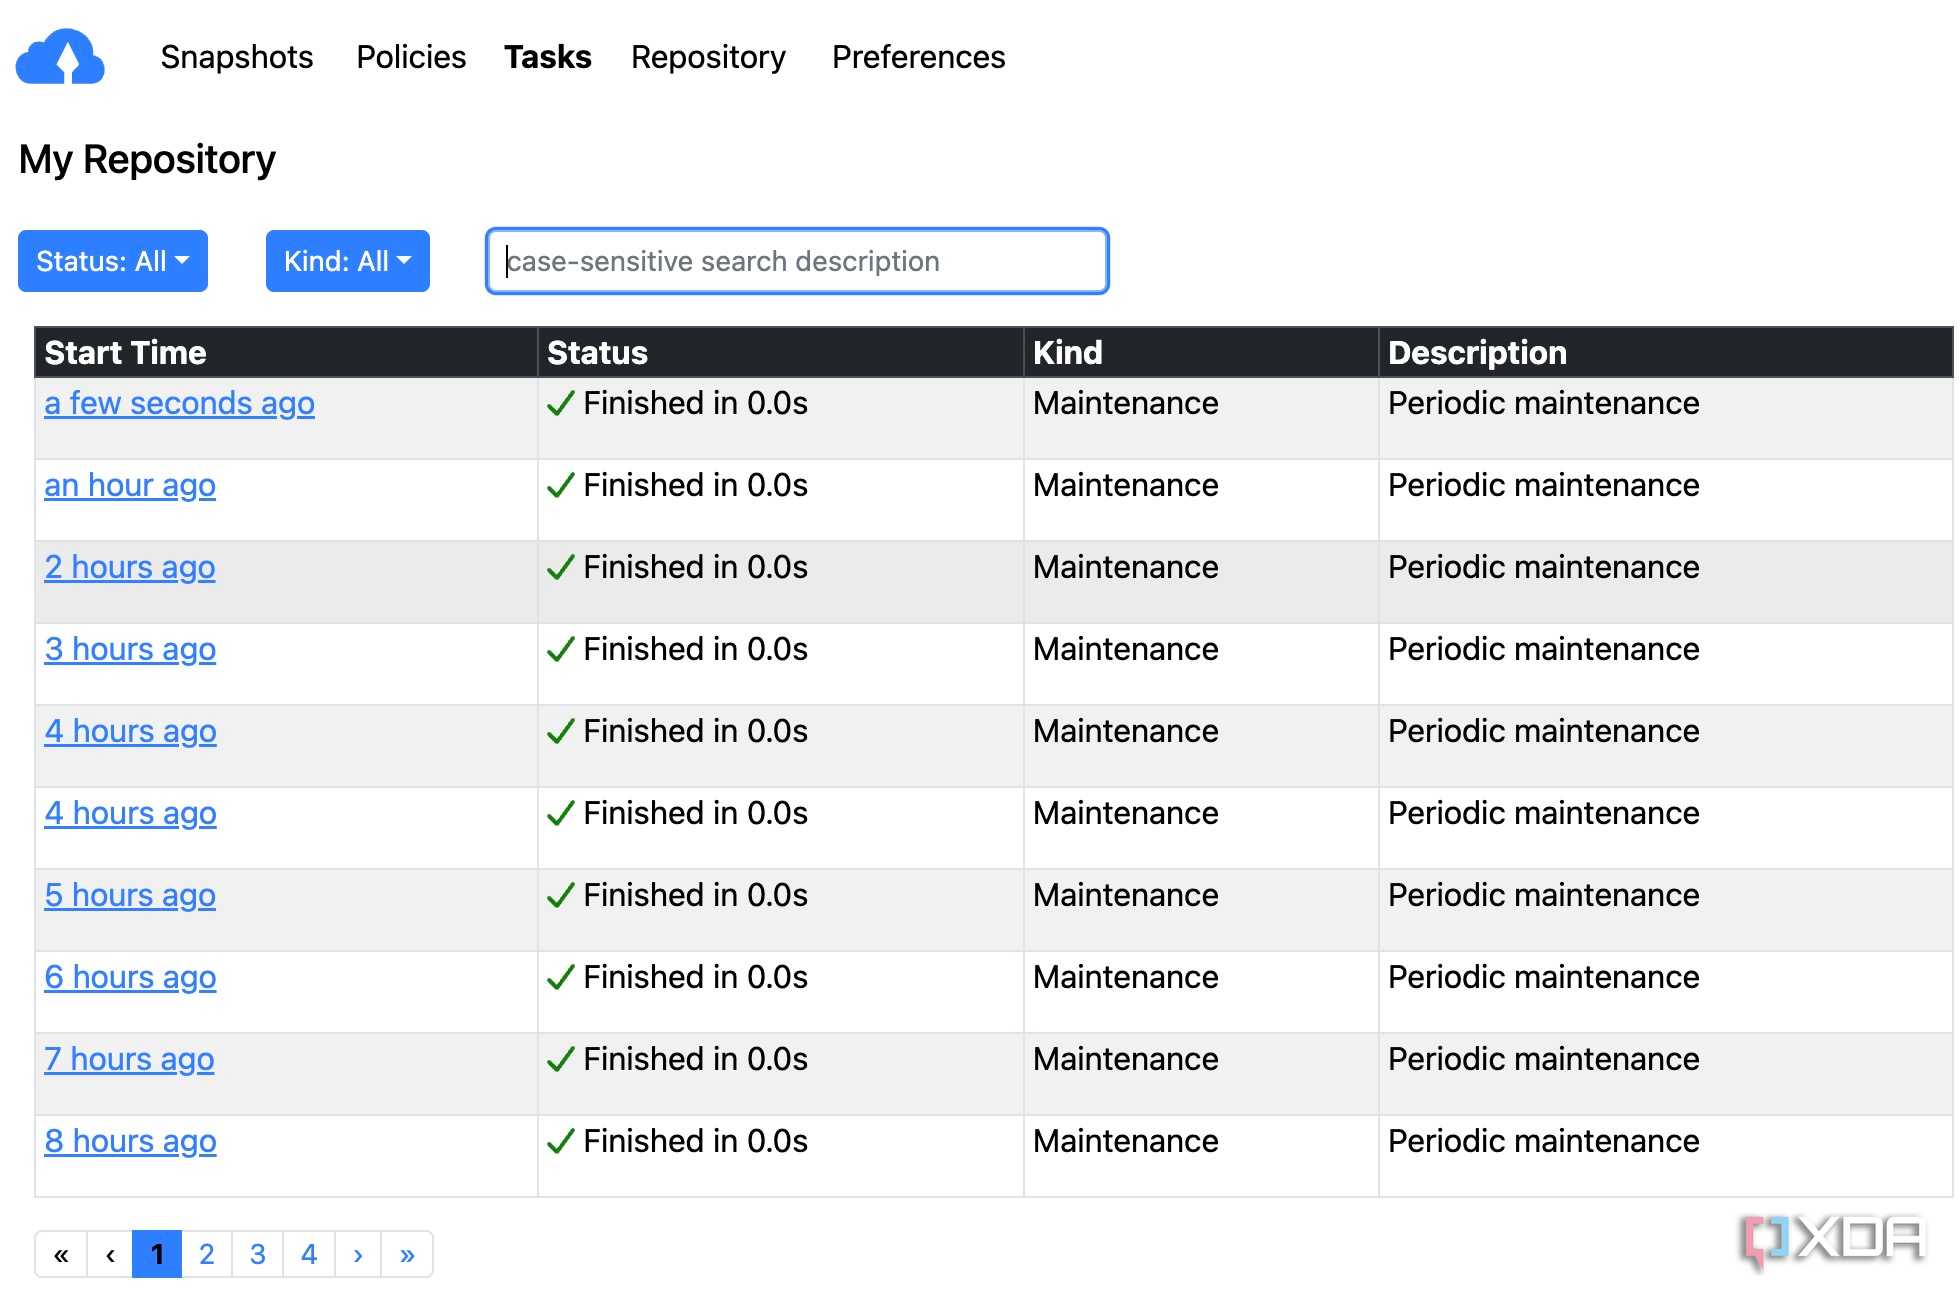This screenshot has width=1960, height=1306.
Task: Open the '7 hours ago' task link
Action: 129,1059
